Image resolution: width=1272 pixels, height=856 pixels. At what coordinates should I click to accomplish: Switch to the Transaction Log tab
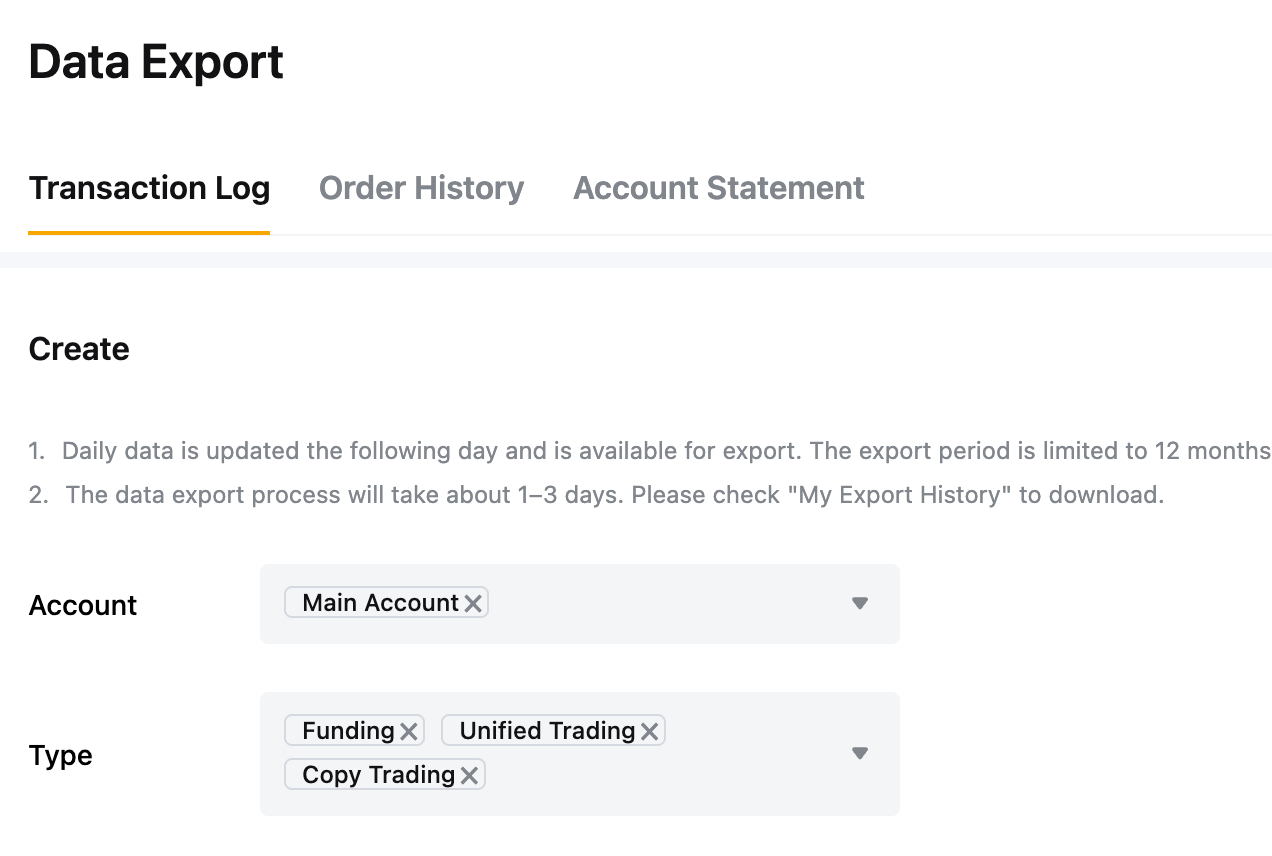tap(149, 188)
